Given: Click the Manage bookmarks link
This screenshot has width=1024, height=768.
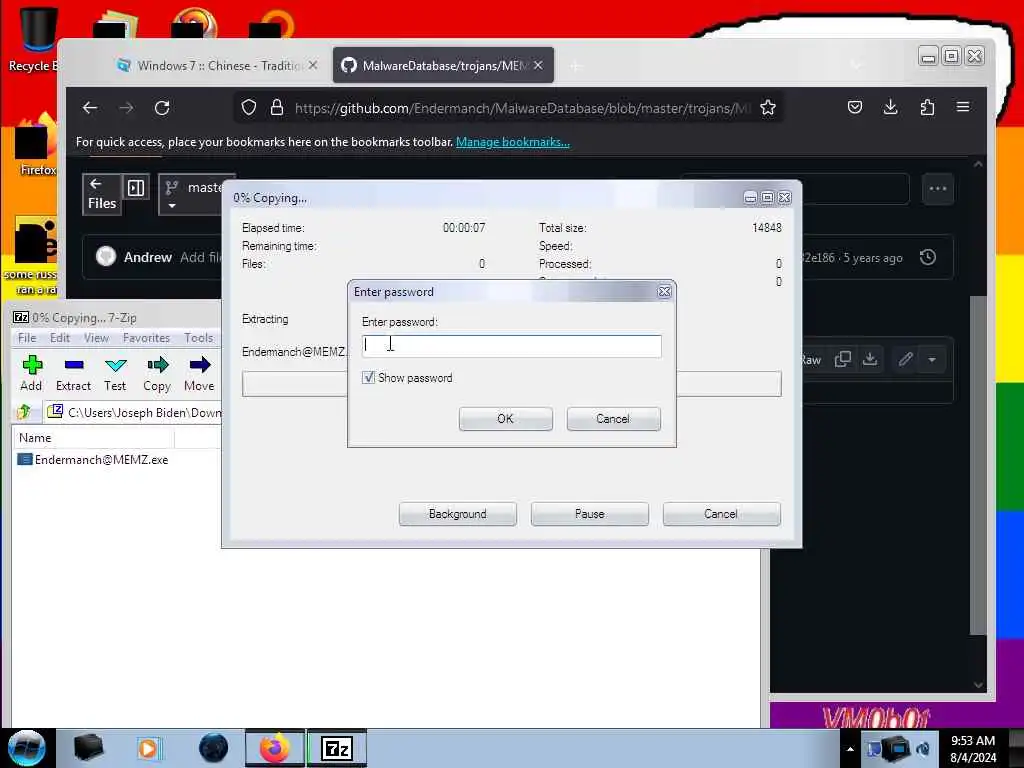Looking at the screenshot, I should 513,142.
